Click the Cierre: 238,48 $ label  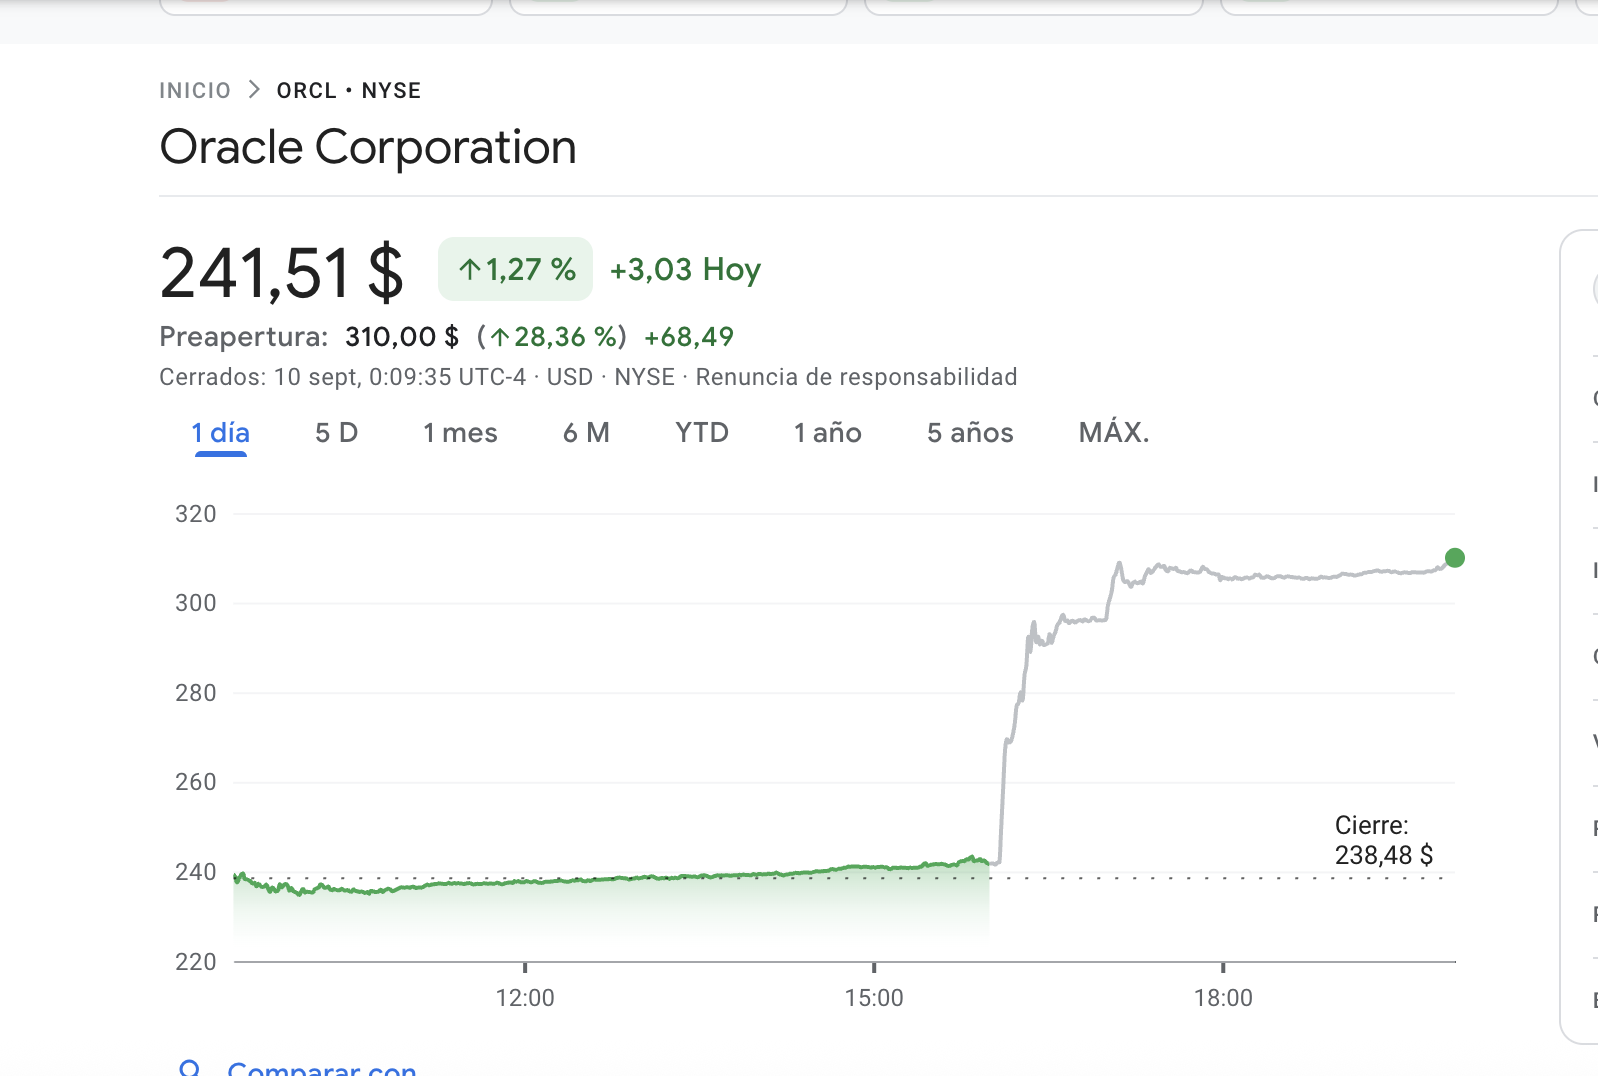[x=1384, y=840]
